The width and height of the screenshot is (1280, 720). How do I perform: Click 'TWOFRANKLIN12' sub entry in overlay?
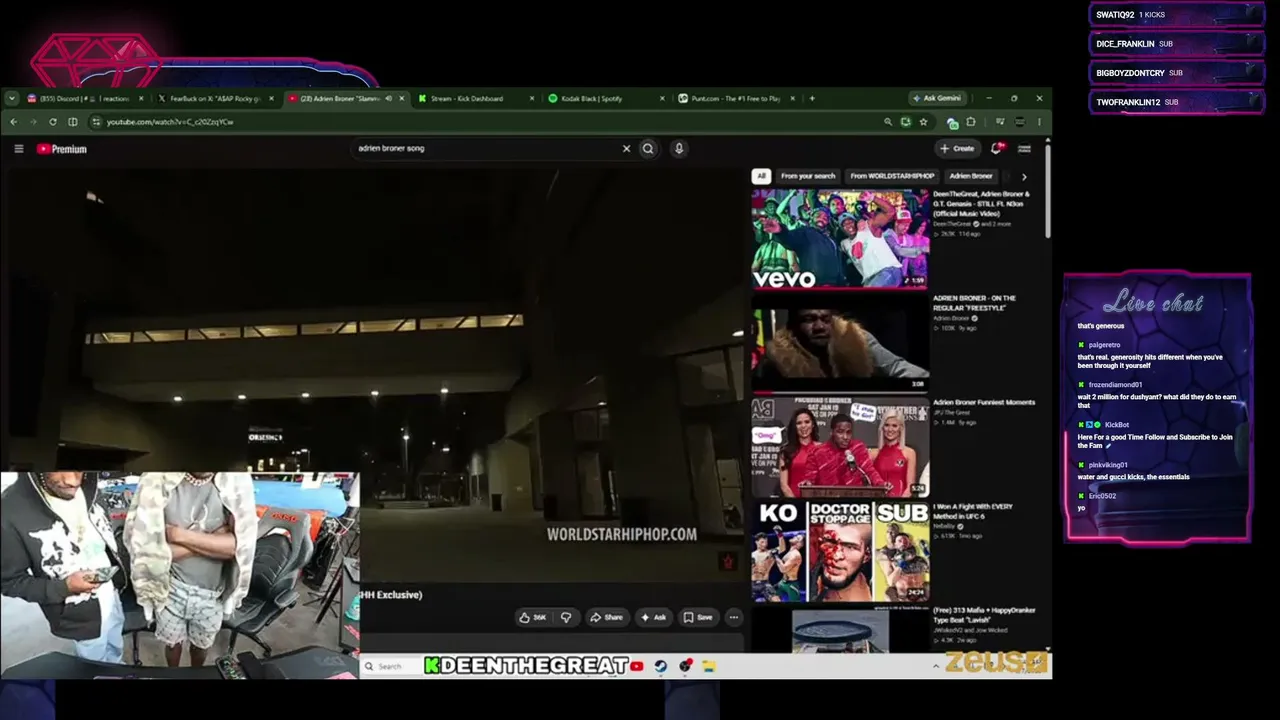tap(1176, 102)
